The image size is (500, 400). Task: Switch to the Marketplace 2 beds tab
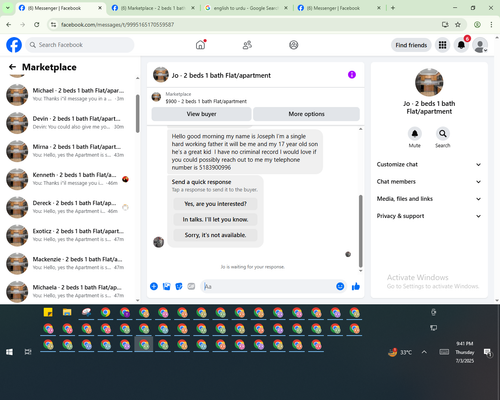click(x=153, y=8)
